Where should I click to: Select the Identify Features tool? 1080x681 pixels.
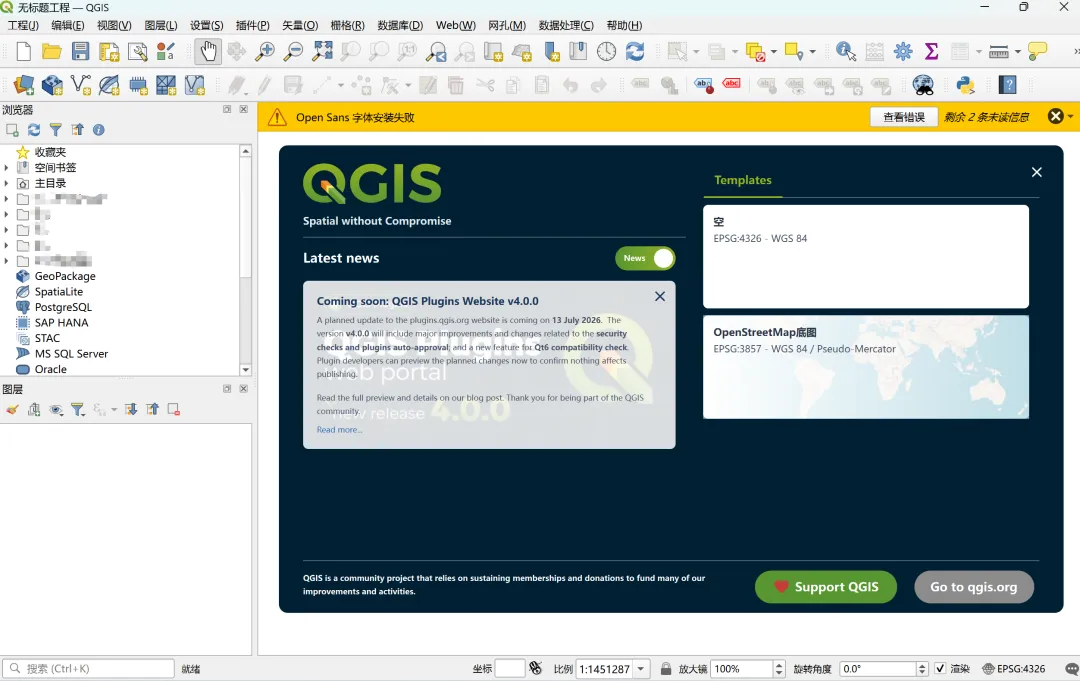click(x=845, y=52)
